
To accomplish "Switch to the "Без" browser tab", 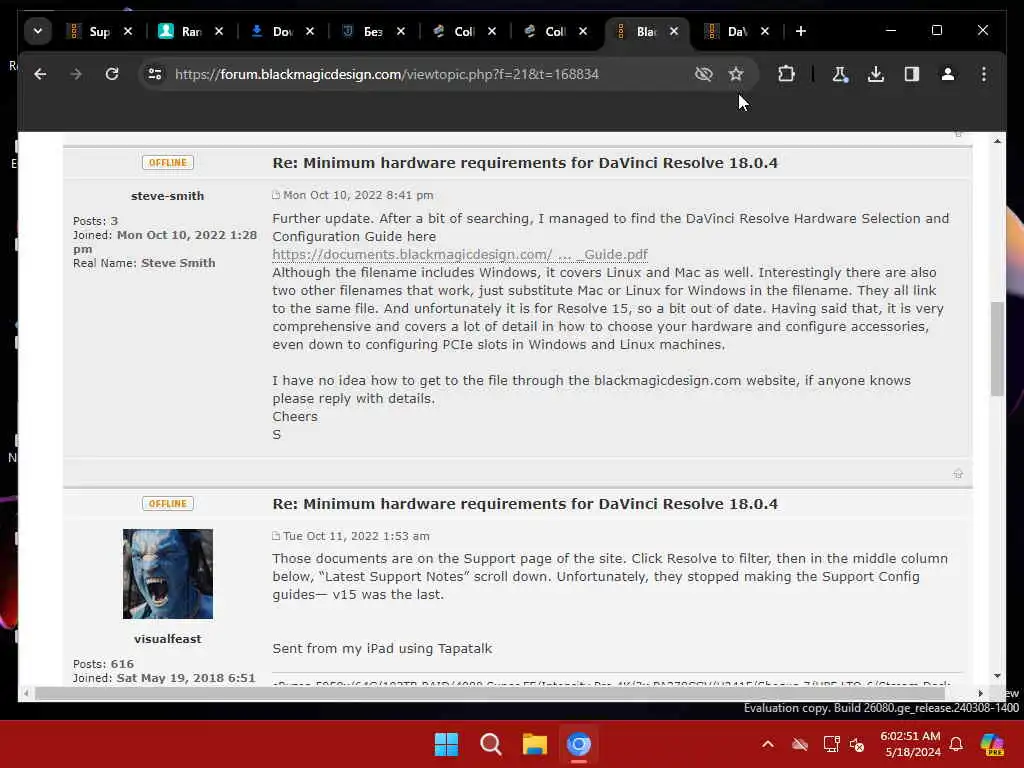I will click(x=364, y=31).
